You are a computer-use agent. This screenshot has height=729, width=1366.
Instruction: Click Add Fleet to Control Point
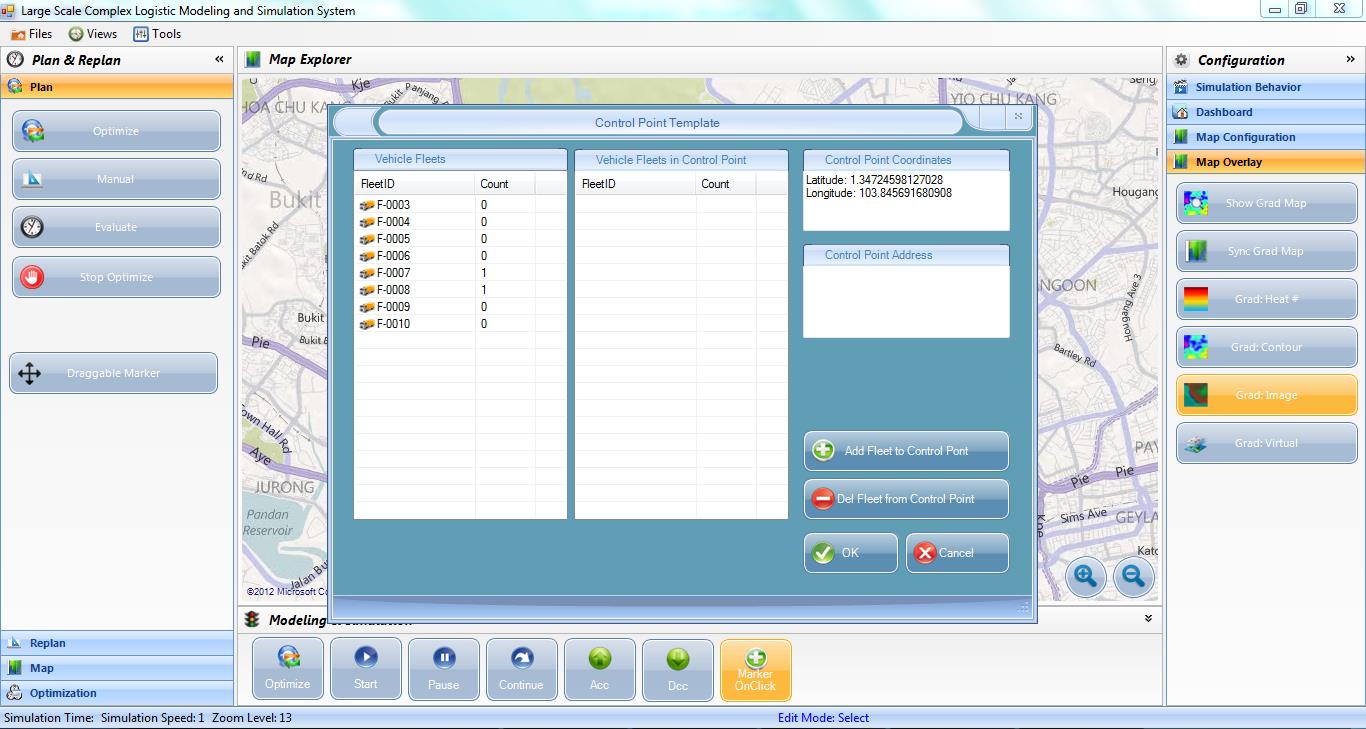(x=906, y=451)
